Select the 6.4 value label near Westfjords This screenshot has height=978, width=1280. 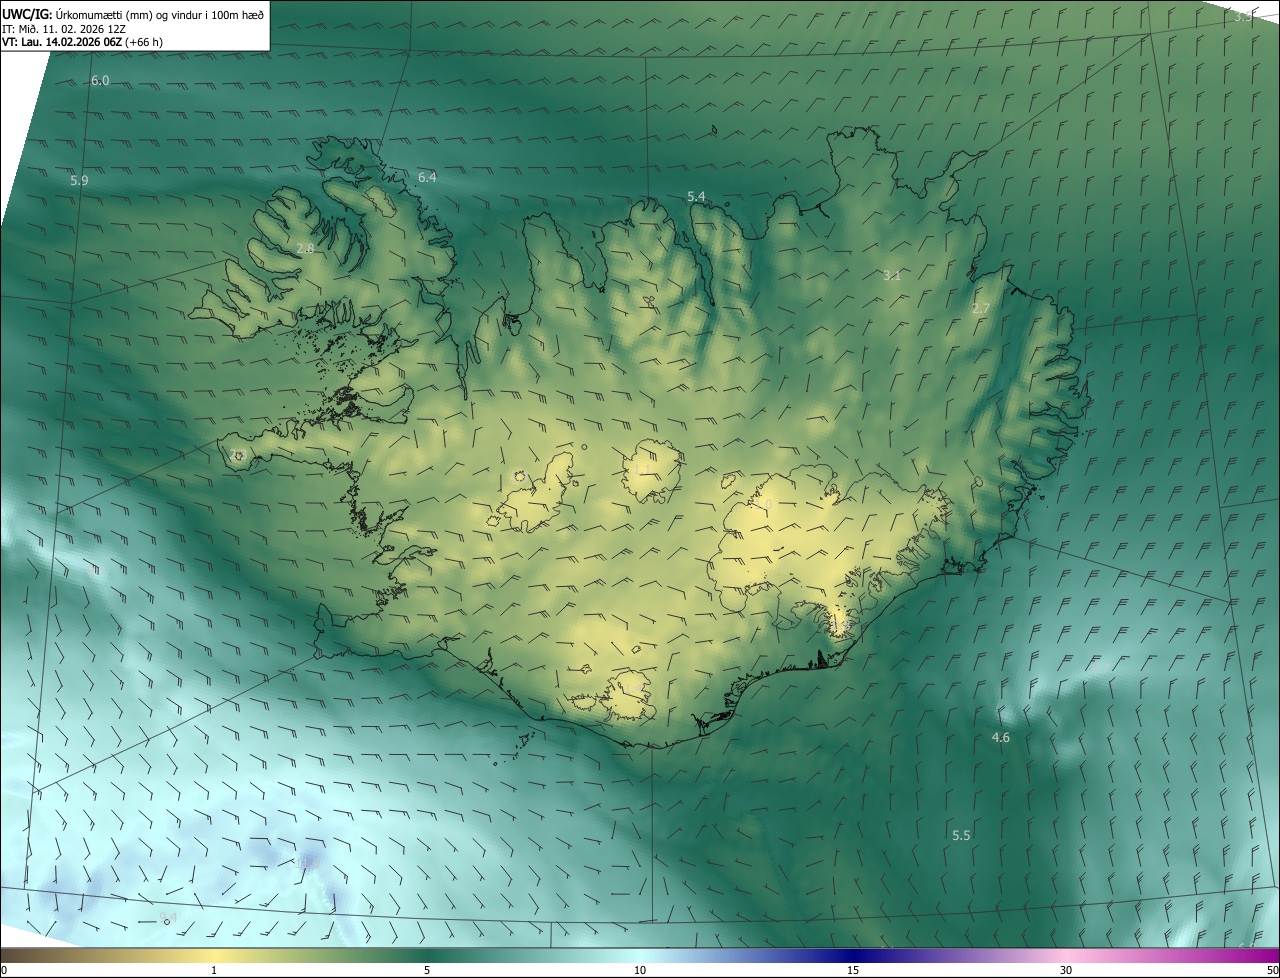pyautogui.click(x=427, y=177)
